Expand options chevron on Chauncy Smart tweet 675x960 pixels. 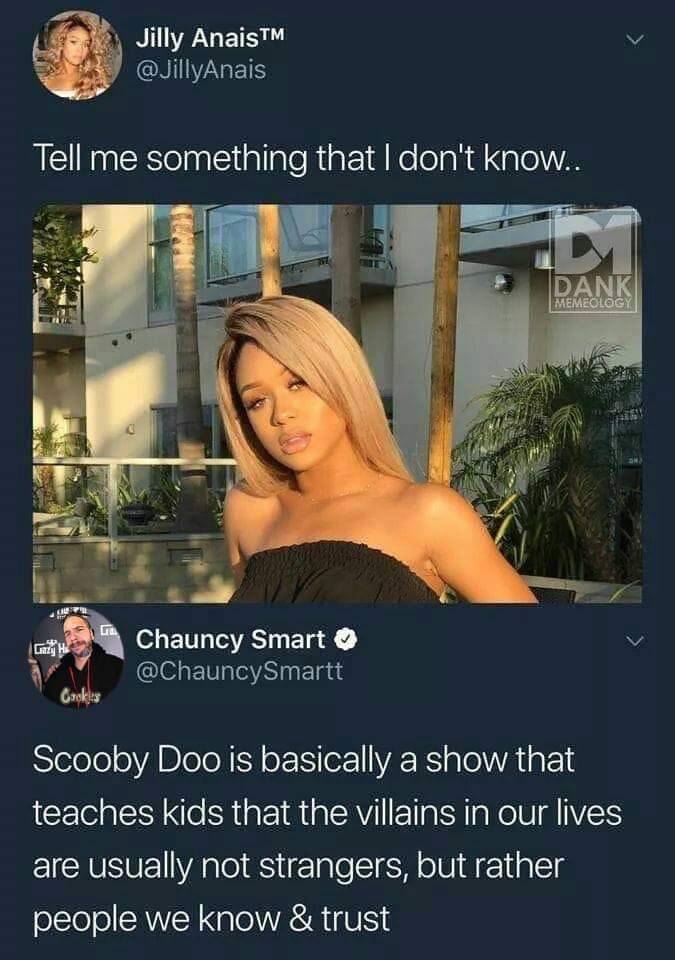[636, 642]
